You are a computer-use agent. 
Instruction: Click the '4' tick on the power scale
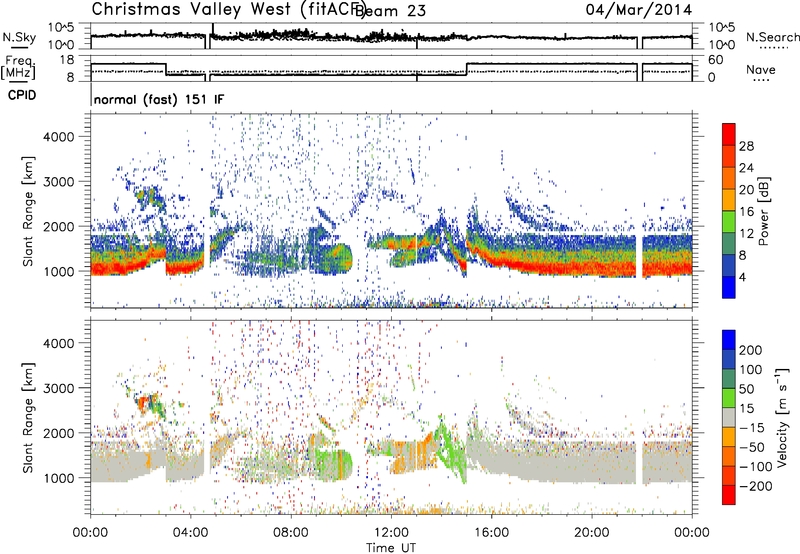pos(742,278)
